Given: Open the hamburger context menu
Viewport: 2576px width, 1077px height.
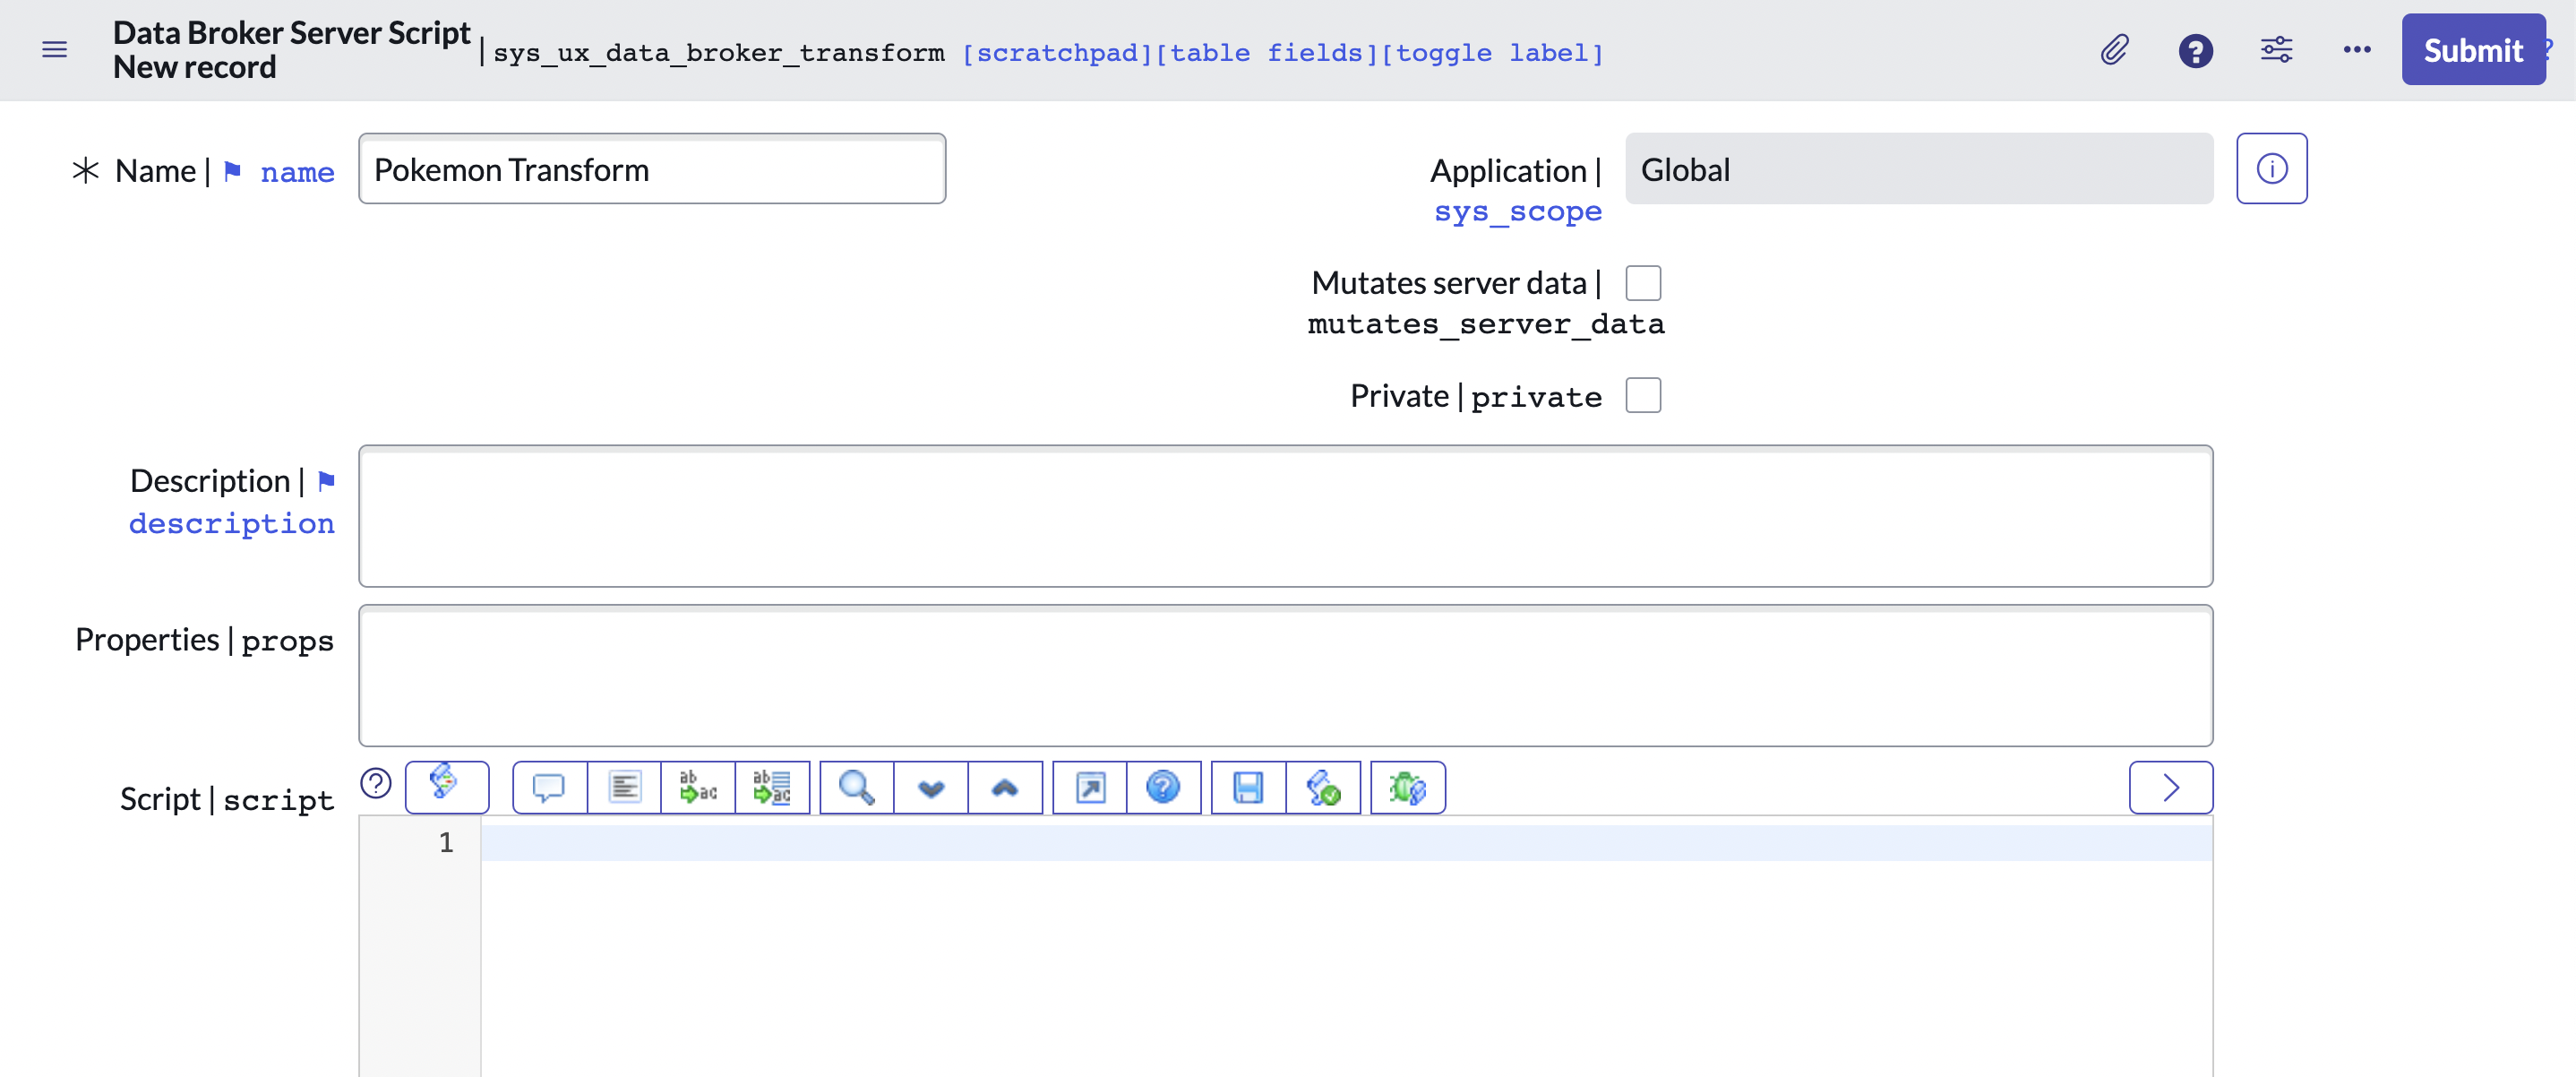Looking at the screenshot, I should [x=55, y=50].
